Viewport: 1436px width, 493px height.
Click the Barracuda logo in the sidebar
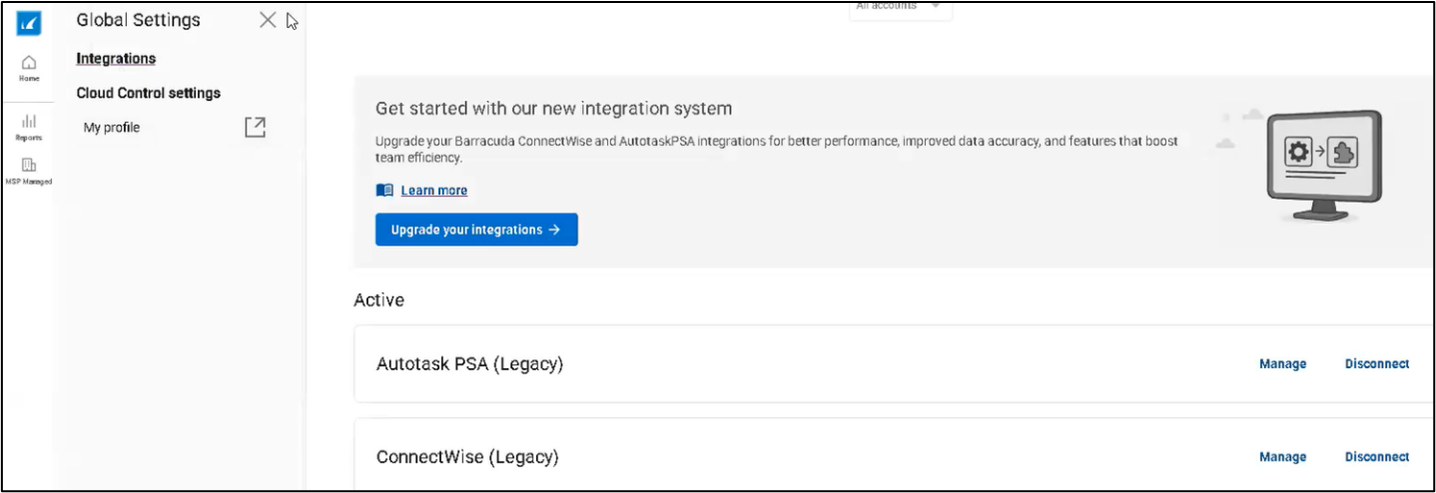tap(29, 24)
